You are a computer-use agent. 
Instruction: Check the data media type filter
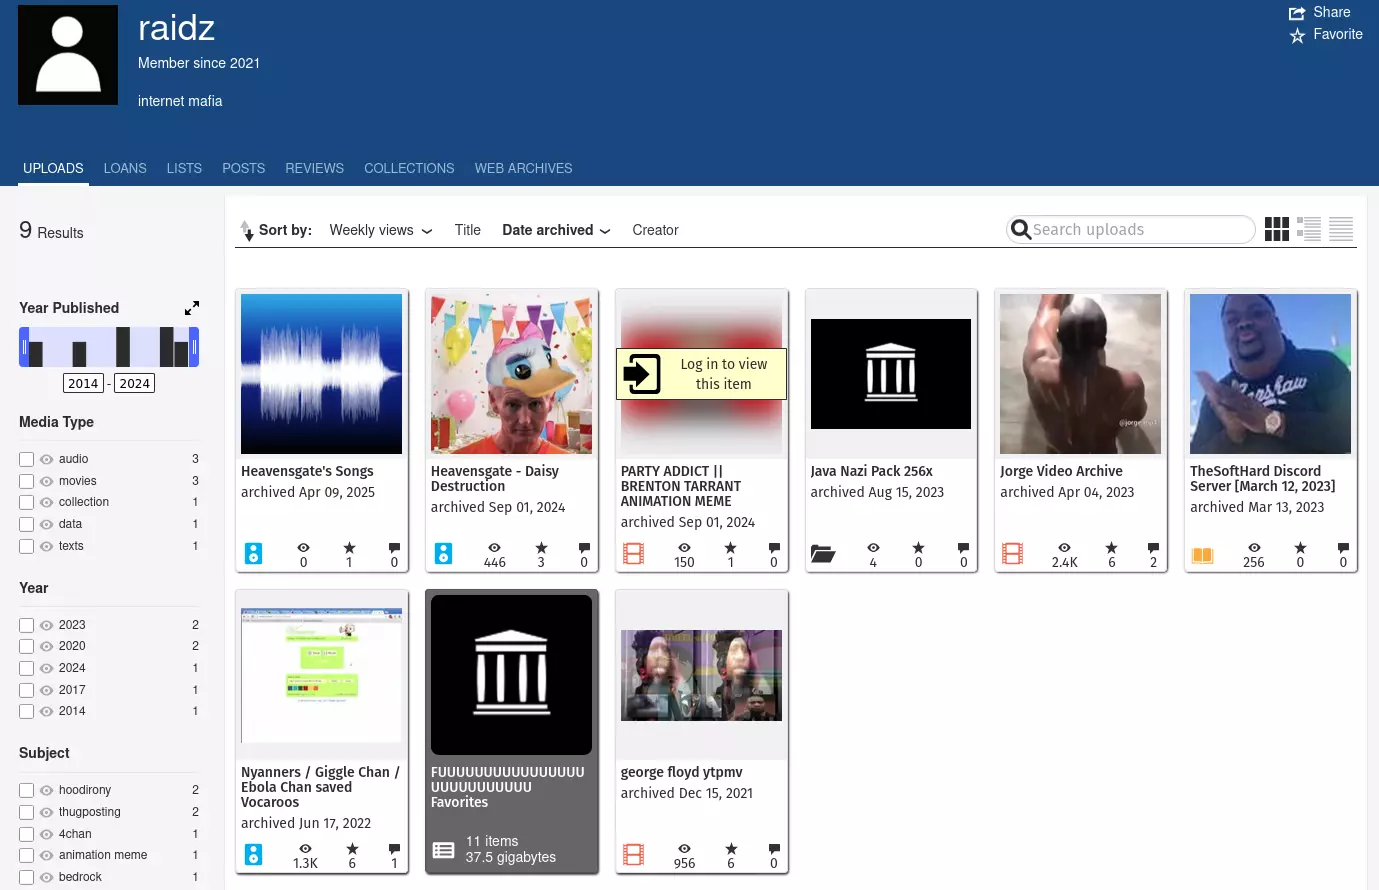(27, 524)
